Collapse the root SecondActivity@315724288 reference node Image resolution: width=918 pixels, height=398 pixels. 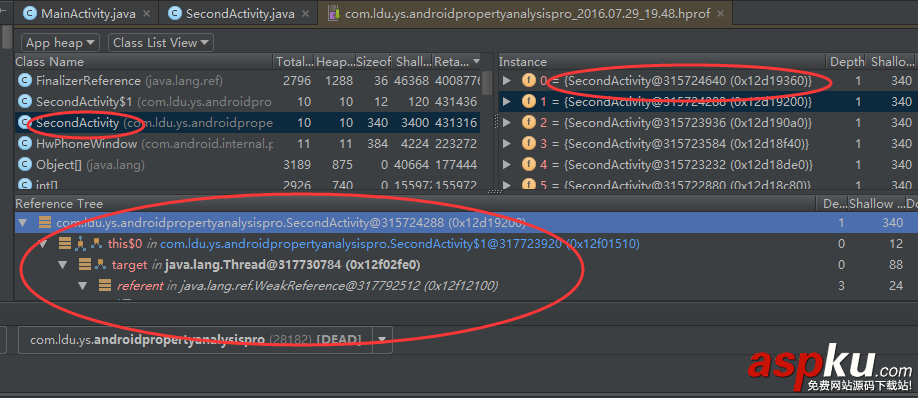[x=23, y=222]
